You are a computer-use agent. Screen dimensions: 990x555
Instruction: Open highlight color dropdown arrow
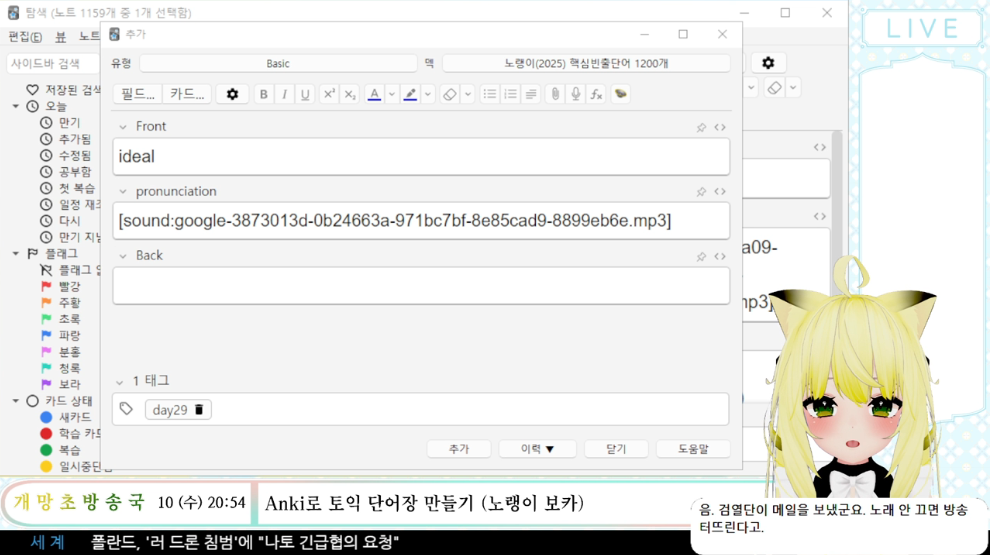pos(427,94)
